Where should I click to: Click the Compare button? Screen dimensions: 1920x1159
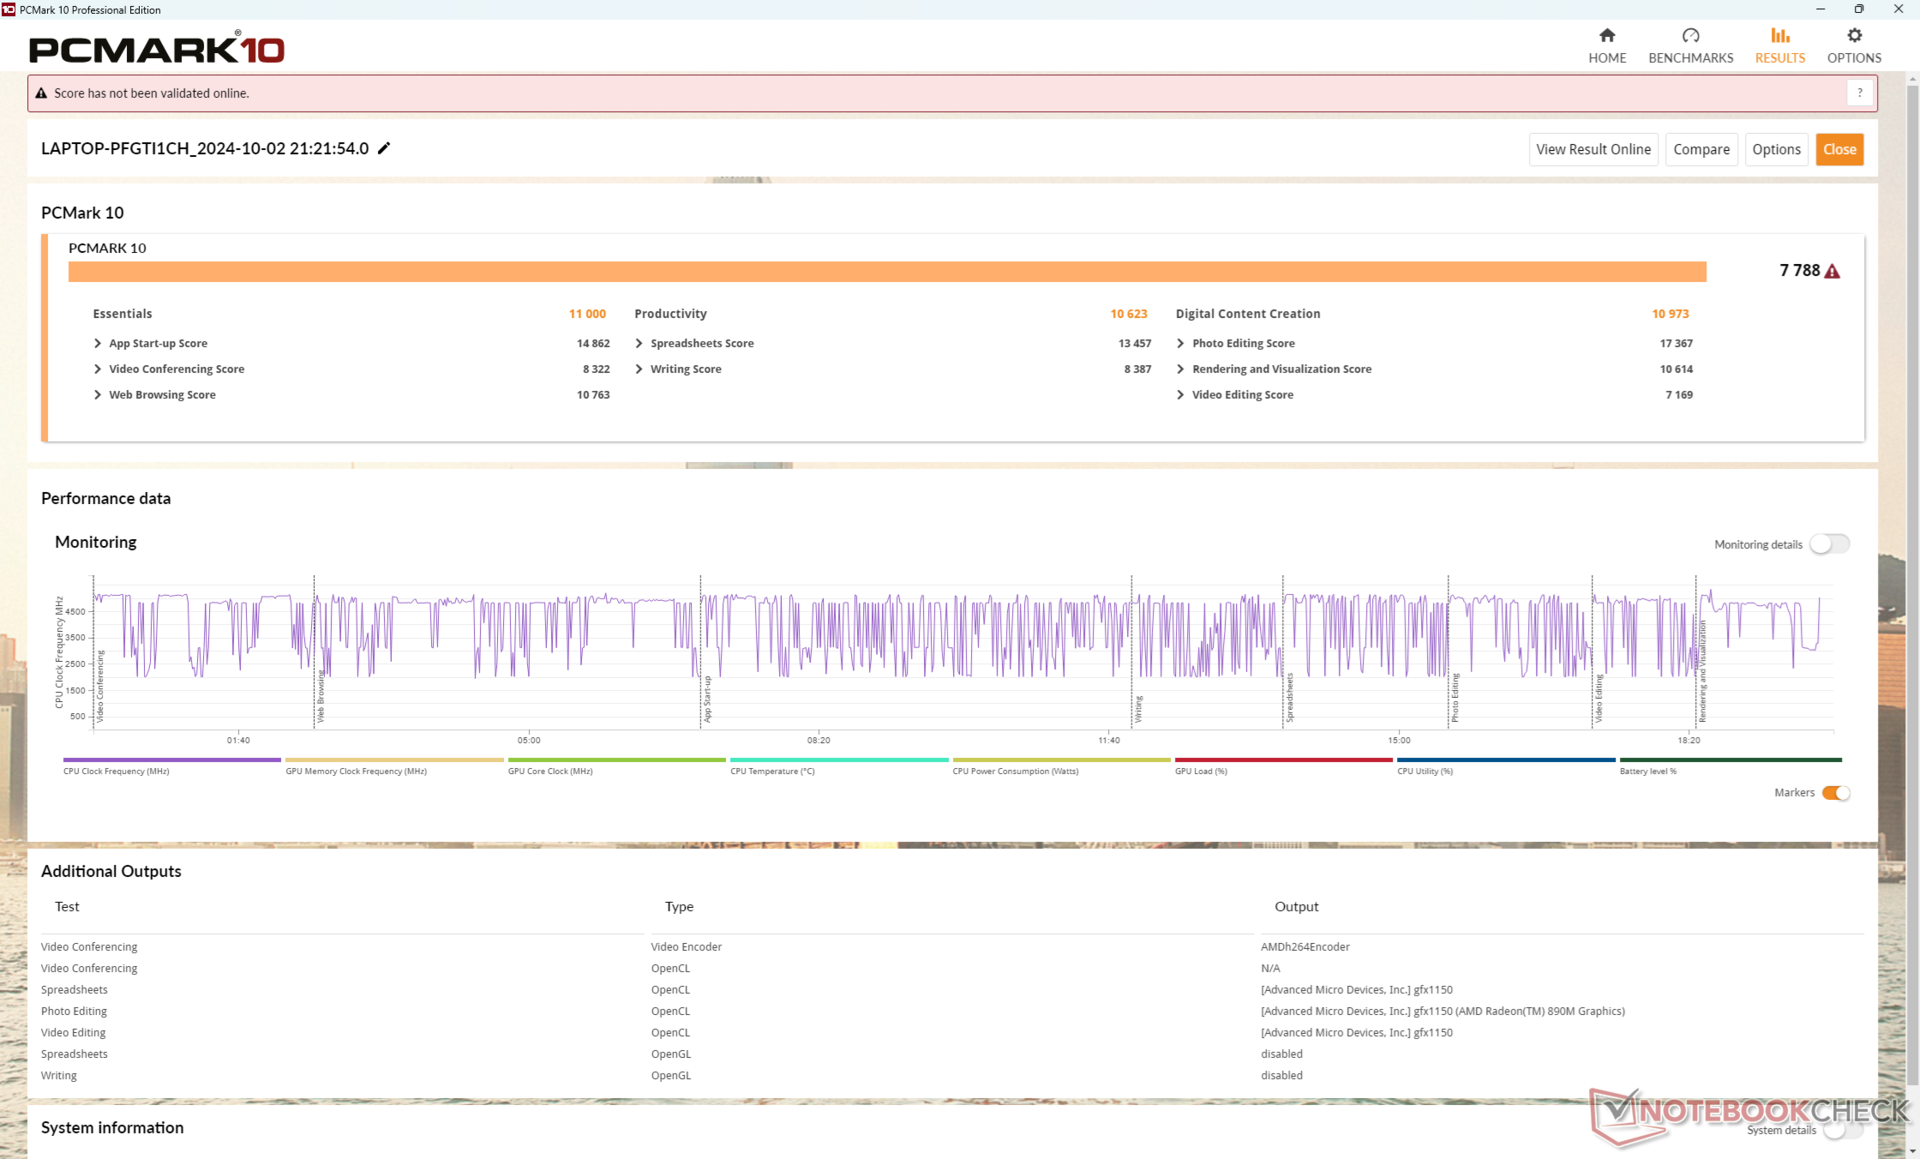coord(1701,149)
